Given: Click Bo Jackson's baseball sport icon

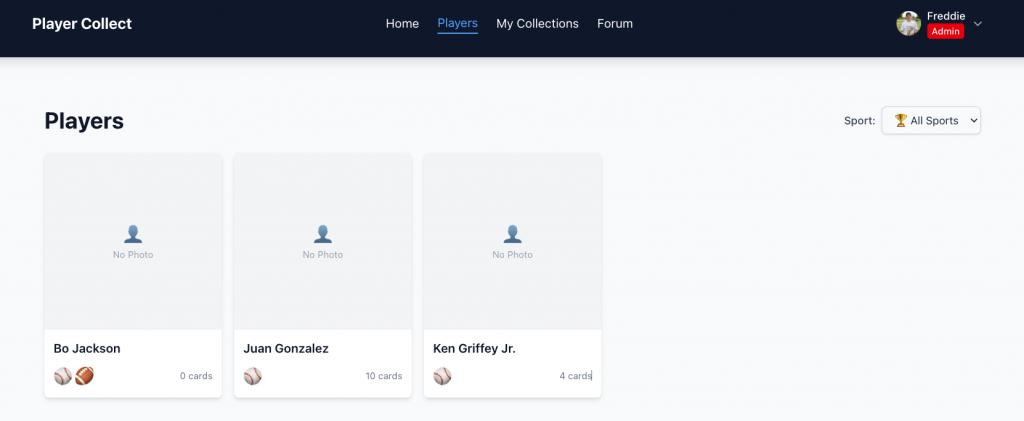Looking at the screenshot, I should click(x=63, y=376).
